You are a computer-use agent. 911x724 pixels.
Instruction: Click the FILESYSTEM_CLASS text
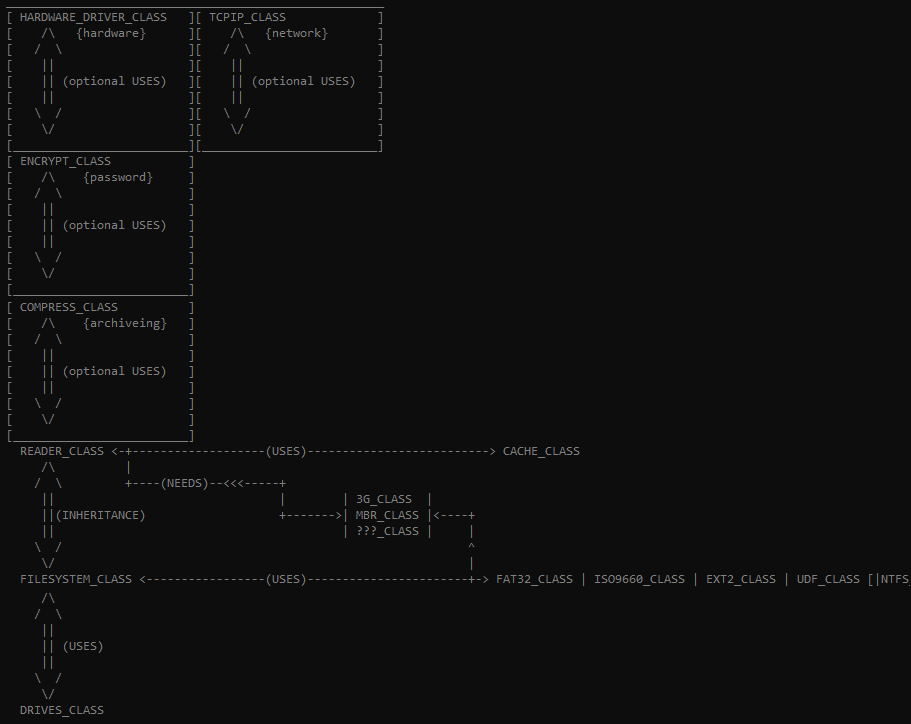[x=76, y=579]
